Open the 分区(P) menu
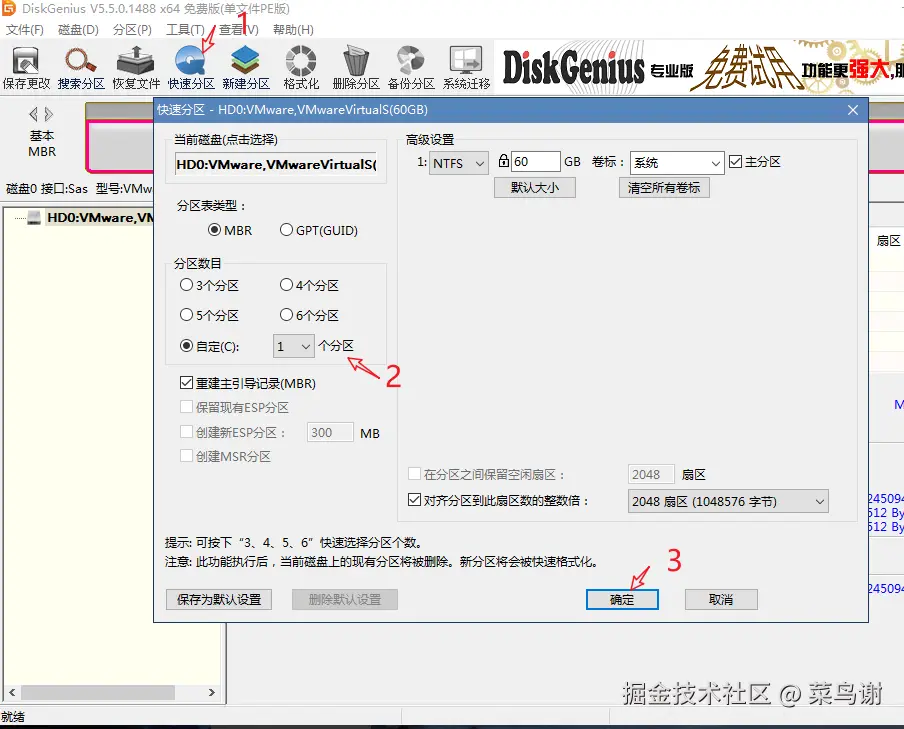Screen dimensions: 904x729 132,29
